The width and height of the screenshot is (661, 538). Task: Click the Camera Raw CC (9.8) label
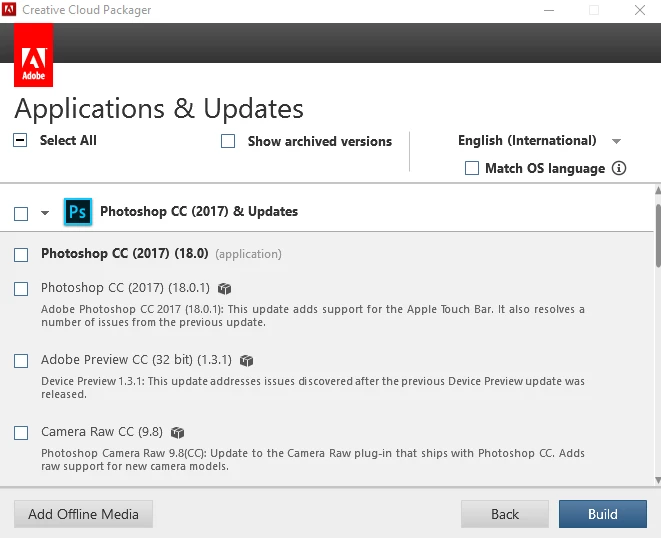tap(102, 432)
